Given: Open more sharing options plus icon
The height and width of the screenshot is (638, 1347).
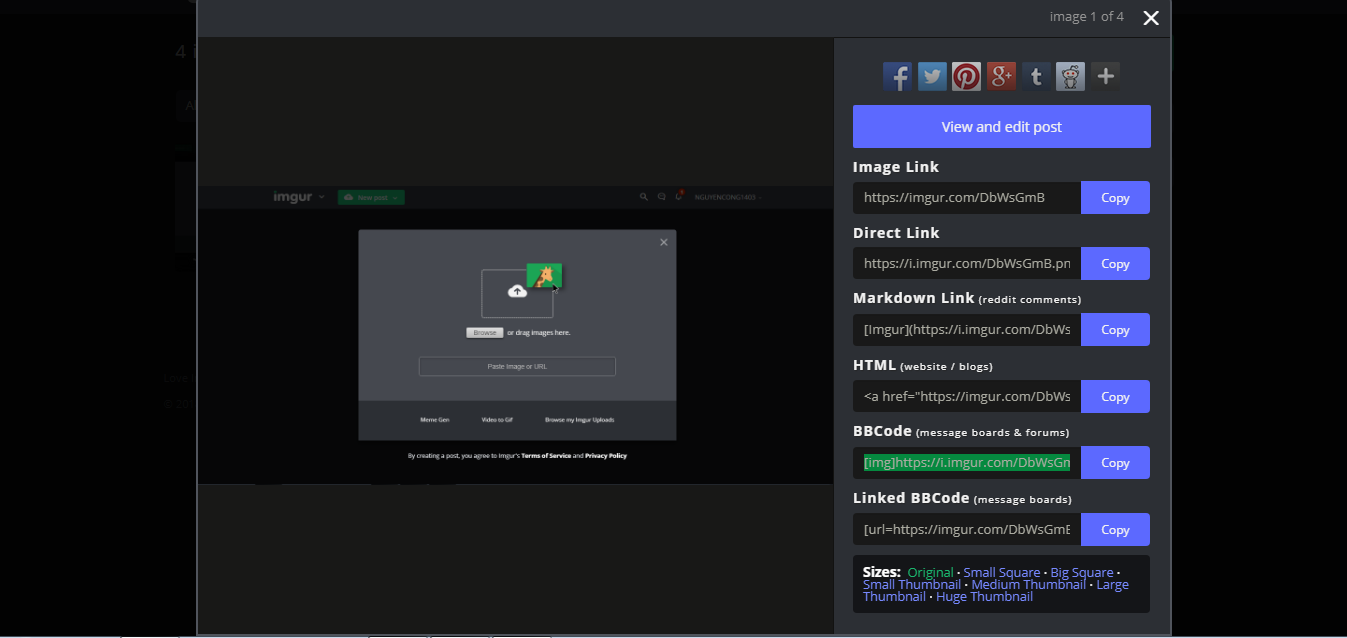Looking at the screenshot, I should (x=1105, y=77).
